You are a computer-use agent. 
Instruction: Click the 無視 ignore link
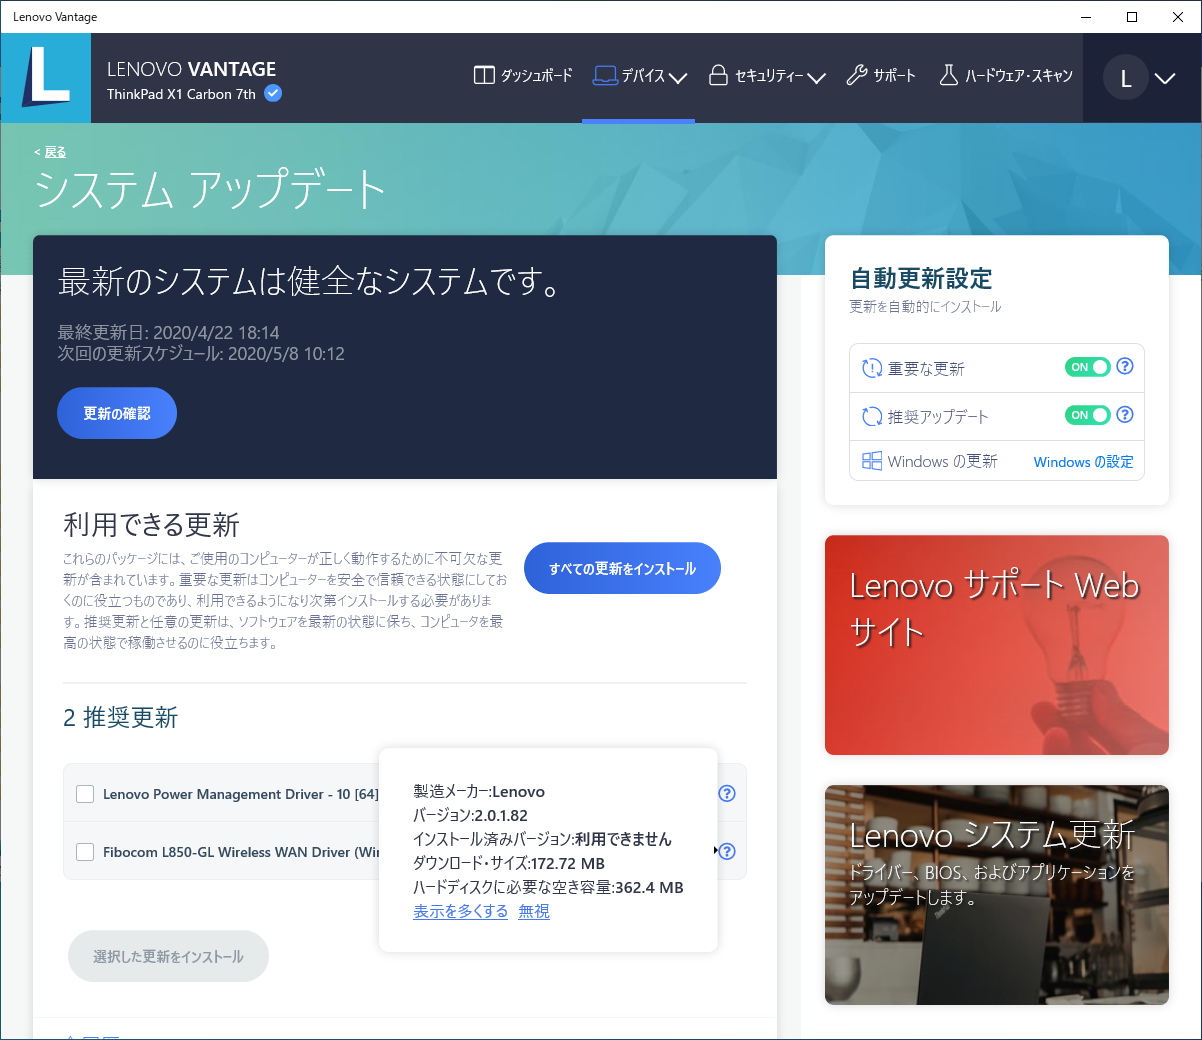click(x=534, y=911)
